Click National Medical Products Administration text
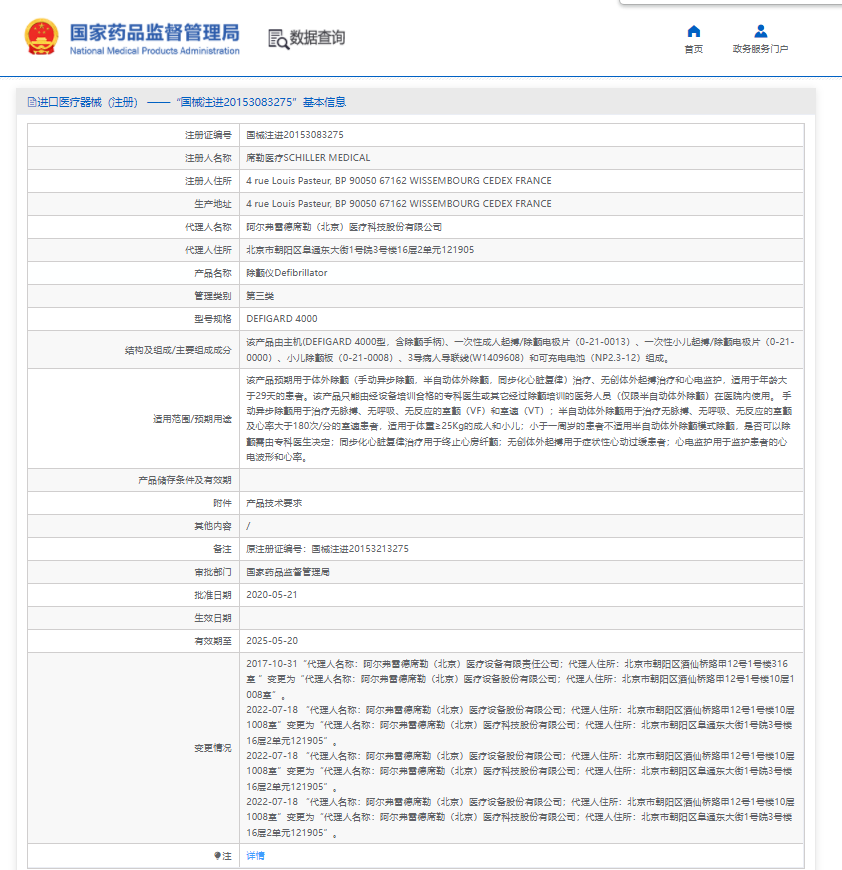The height and width of the screenshot is (870, 842). (155, 50)
